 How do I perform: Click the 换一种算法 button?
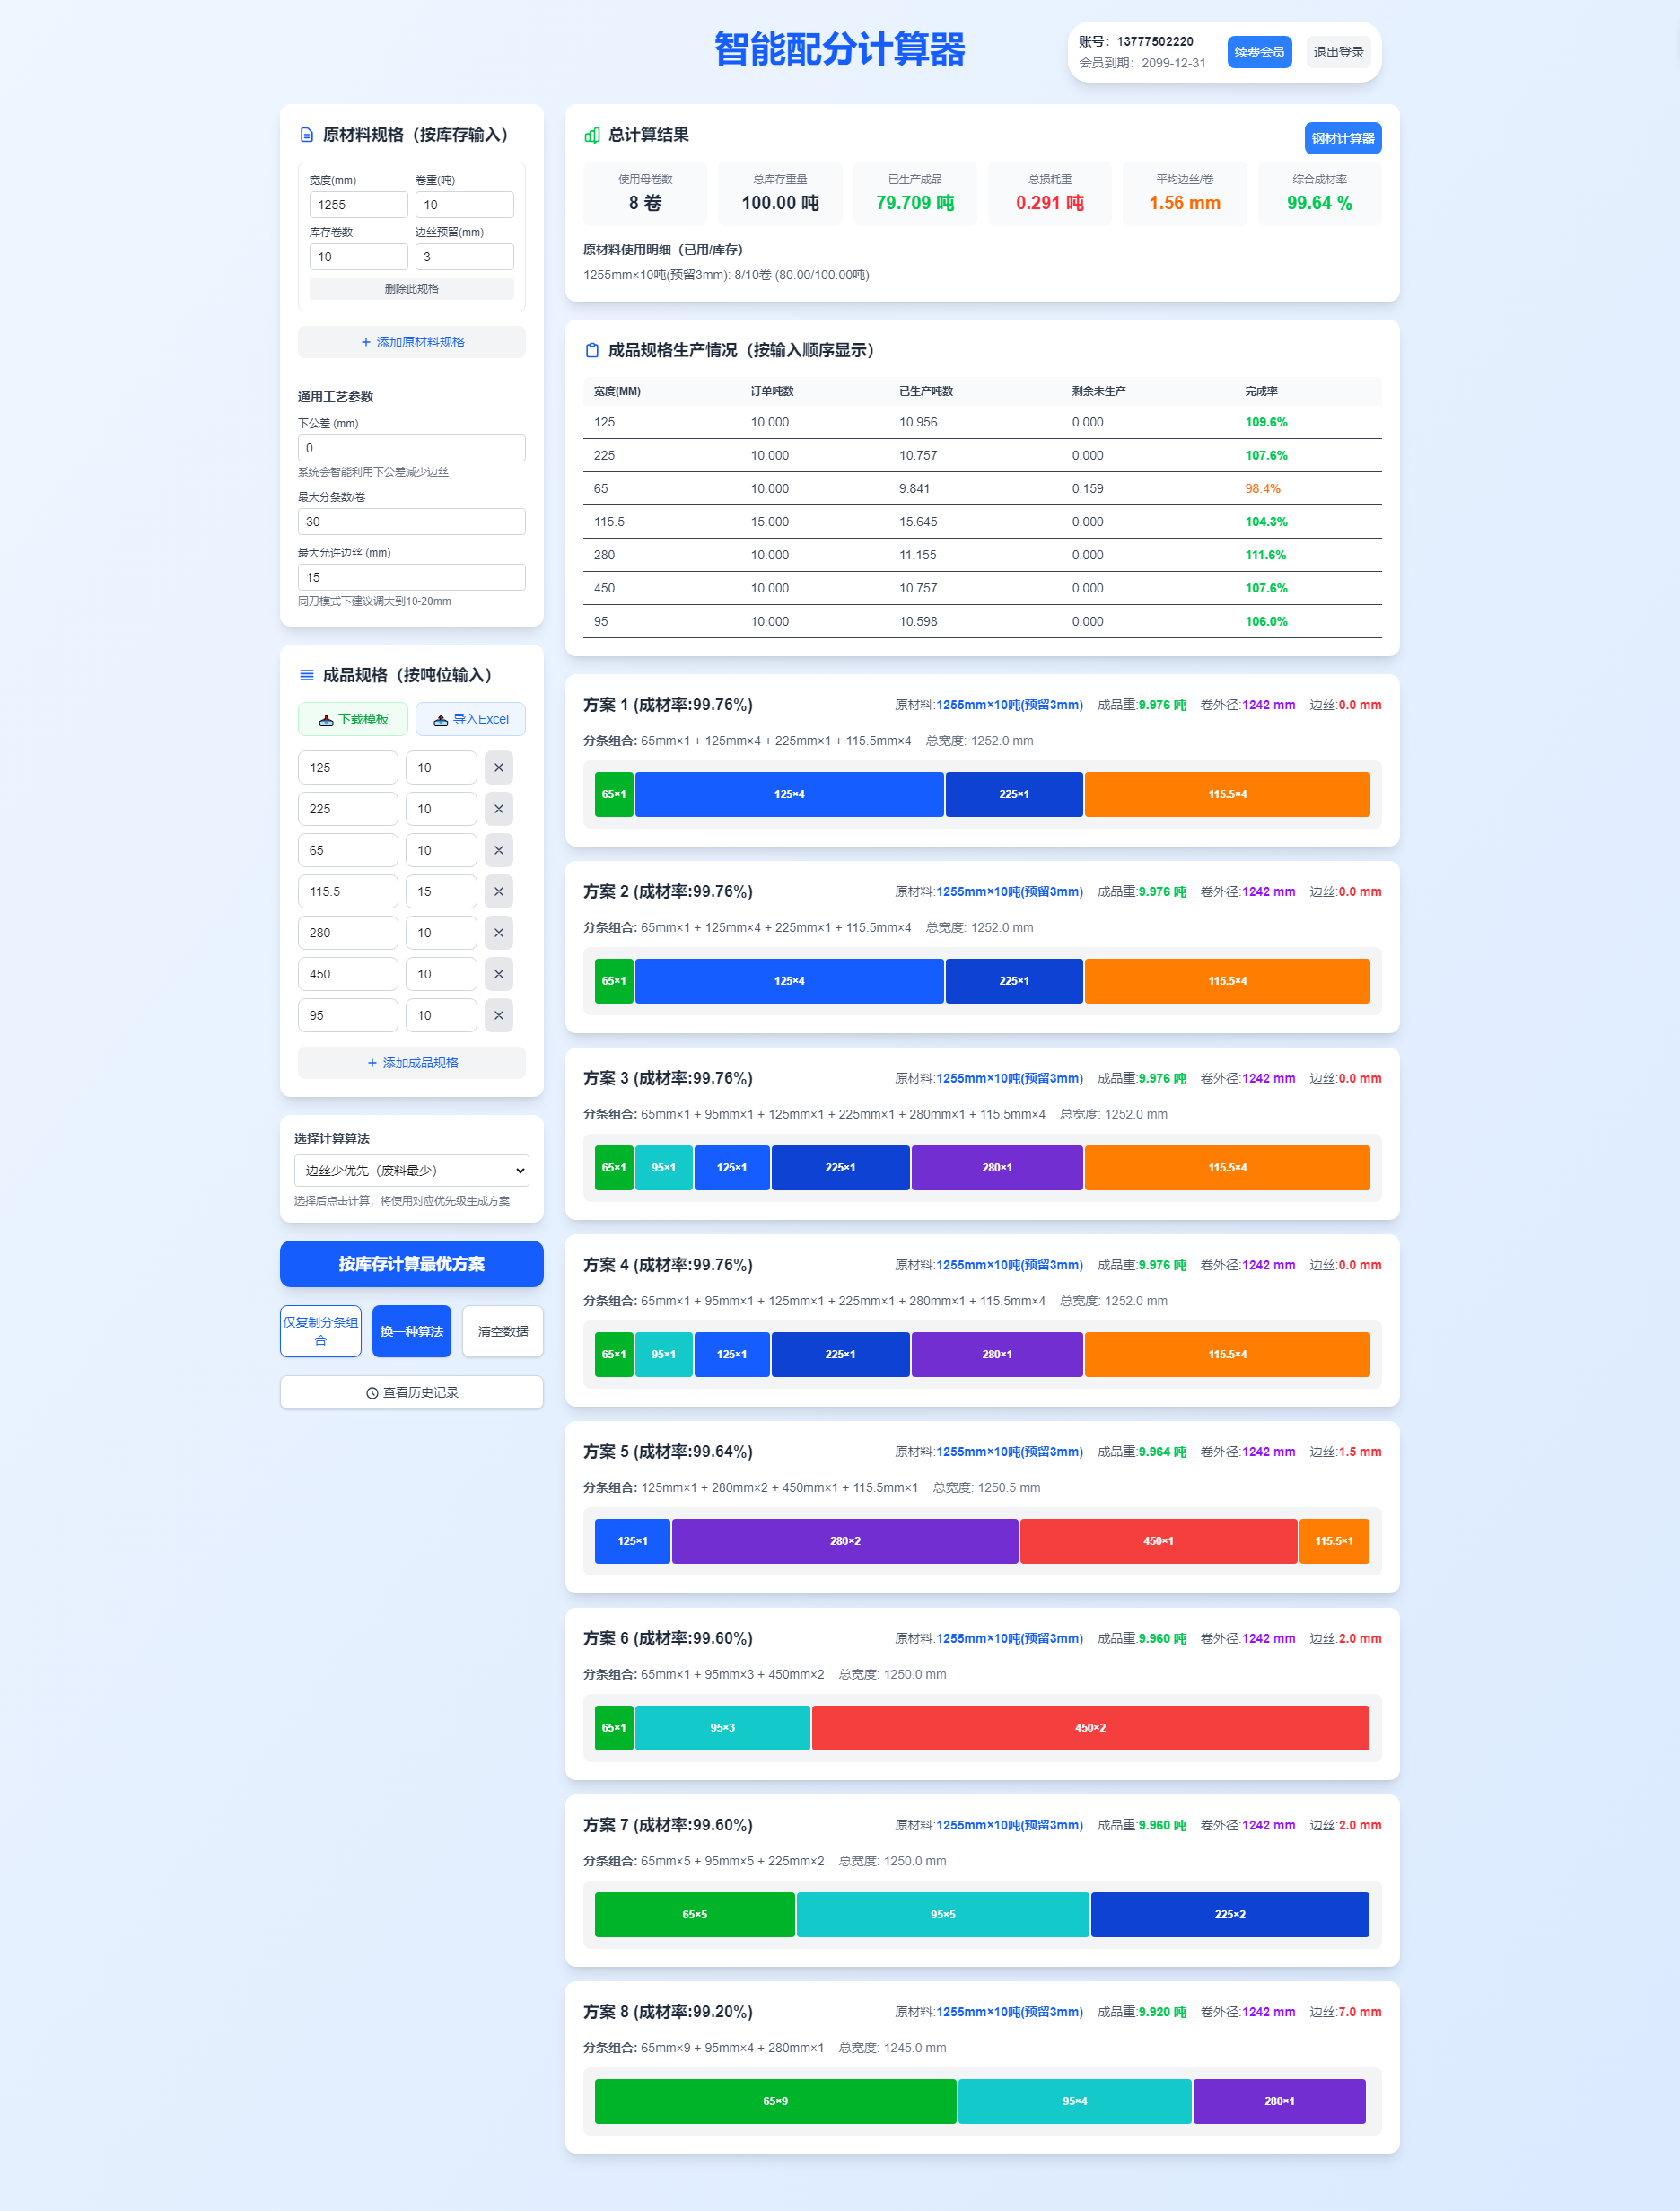coord(411,1331)
